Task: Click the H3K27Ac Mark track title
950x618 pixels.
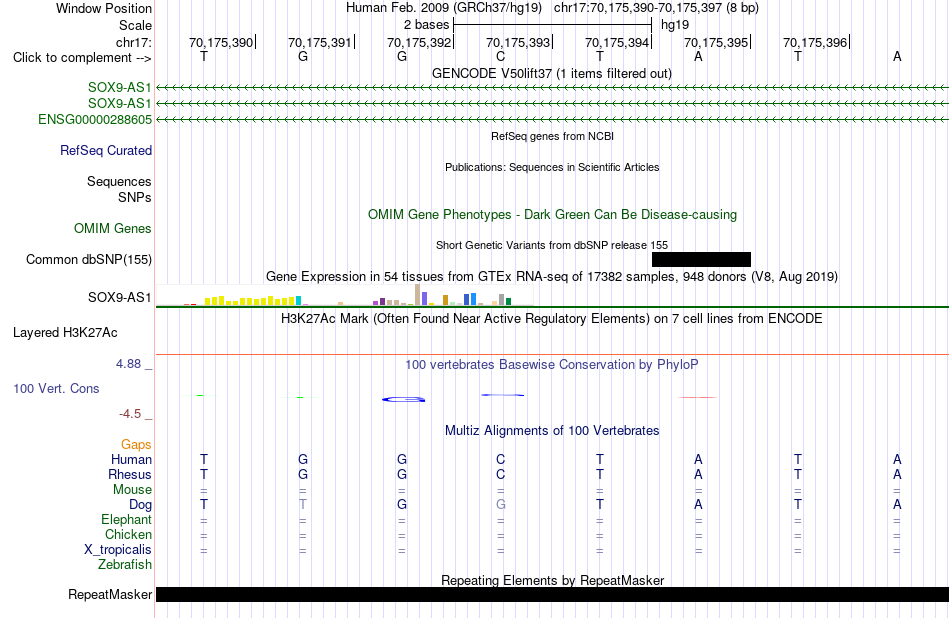Action: coord(552,319)
